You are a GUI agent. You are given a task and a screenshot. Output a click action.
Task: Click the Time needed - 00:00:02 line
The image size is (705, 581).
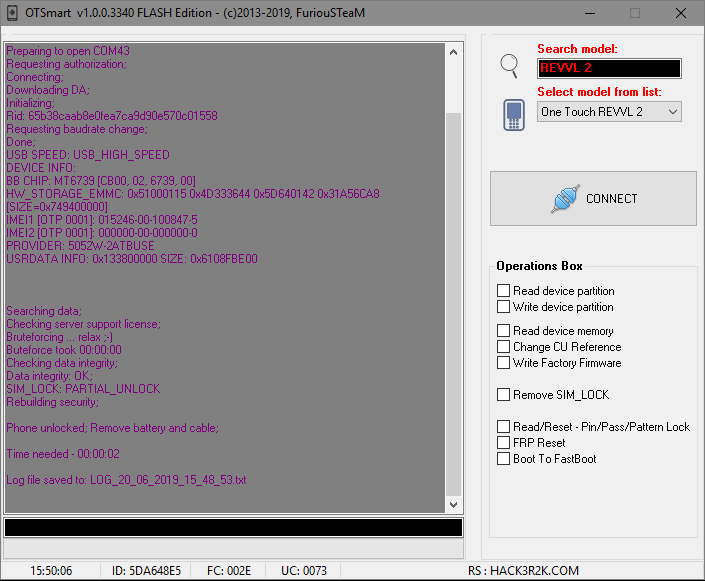[63, 454]
